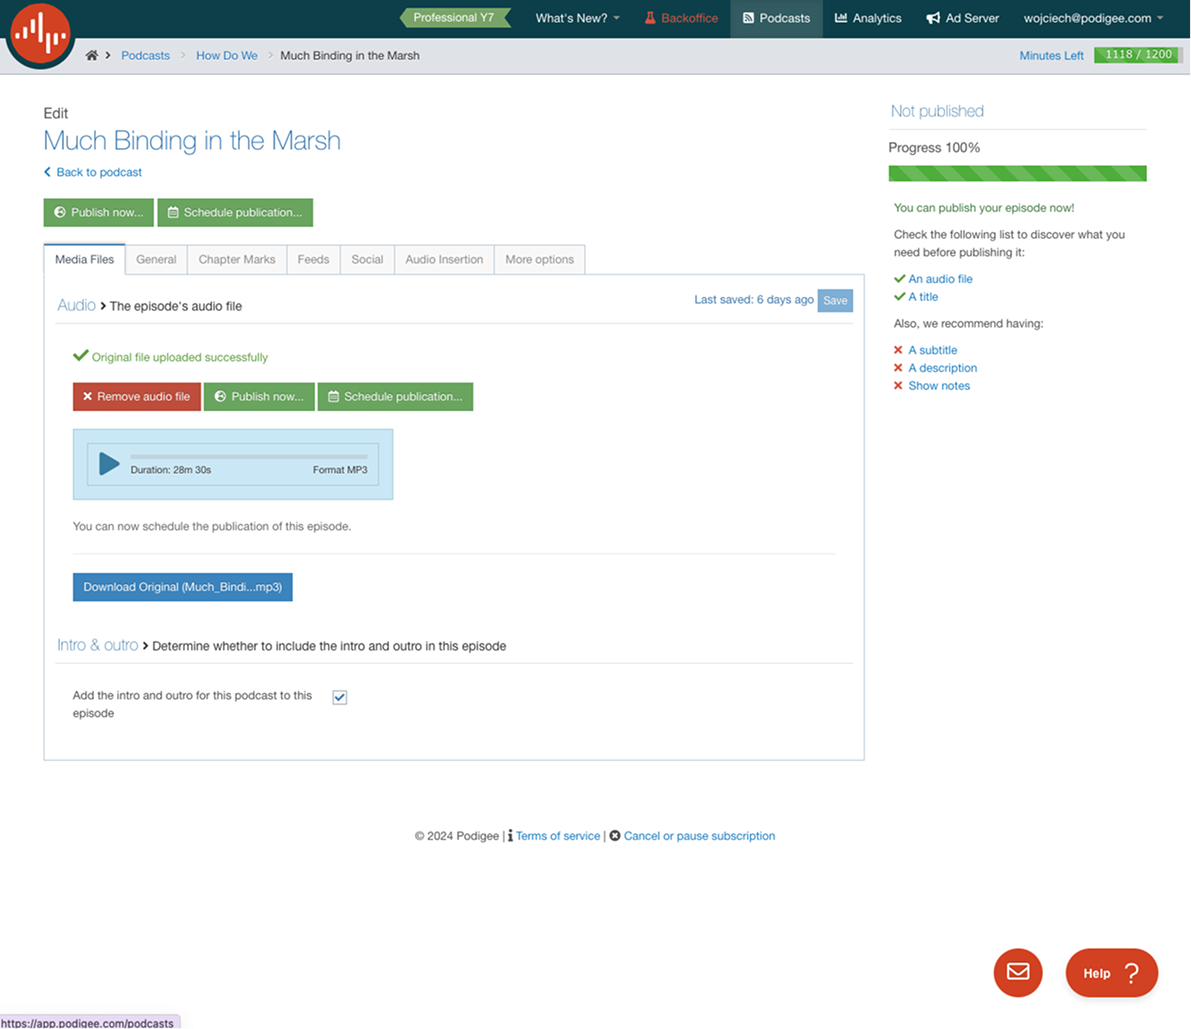Image resolution: width=1191 pixels, height=1029 pixels.
Task: Switch to the General tab
Action: point(156,259)
